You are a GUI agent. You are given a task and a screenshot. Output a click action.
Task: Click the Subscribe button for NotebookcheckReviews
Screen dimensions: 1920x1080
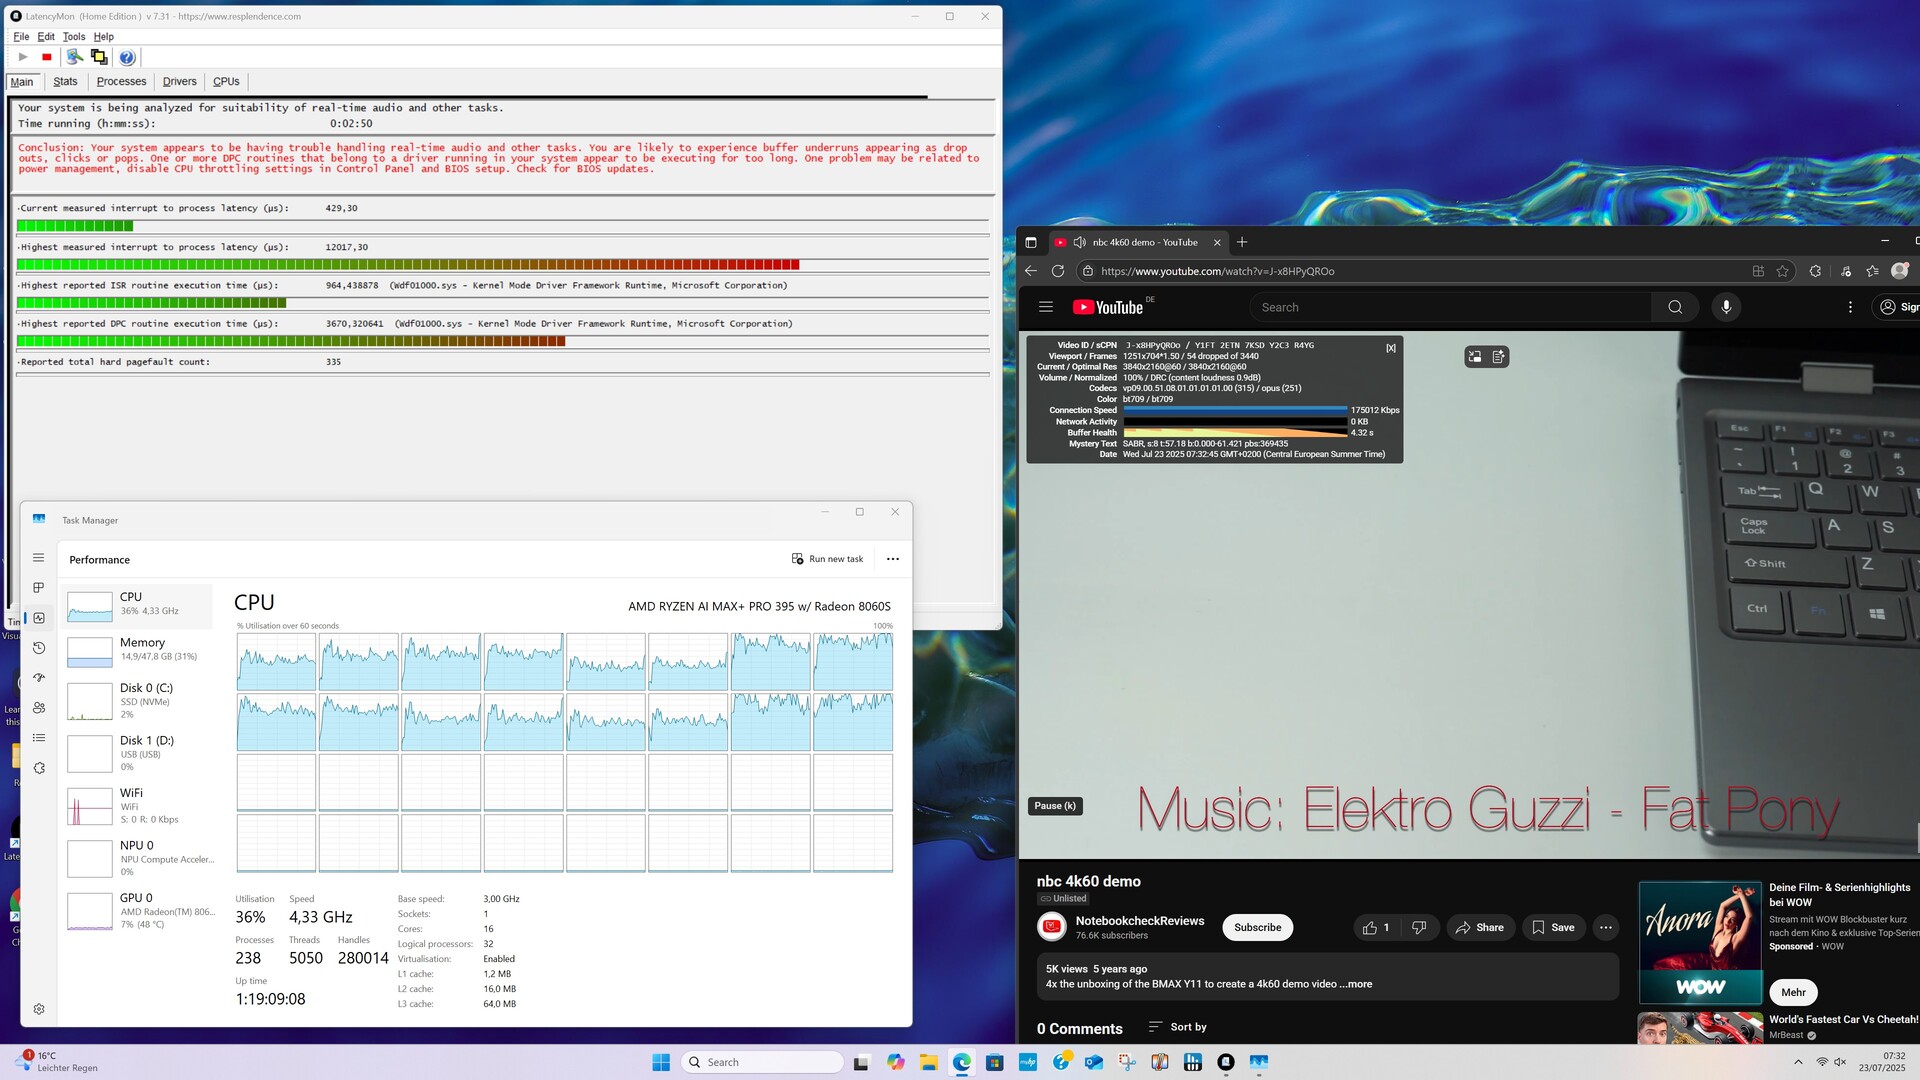1257,928
